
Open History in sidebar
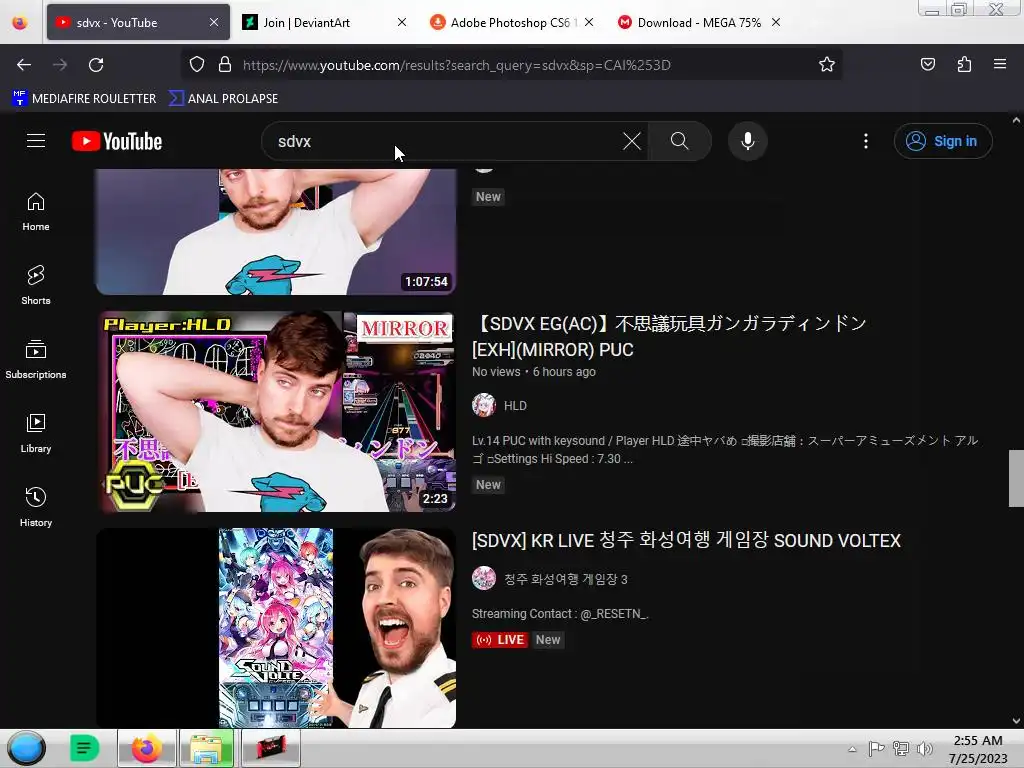coord(36,507)
